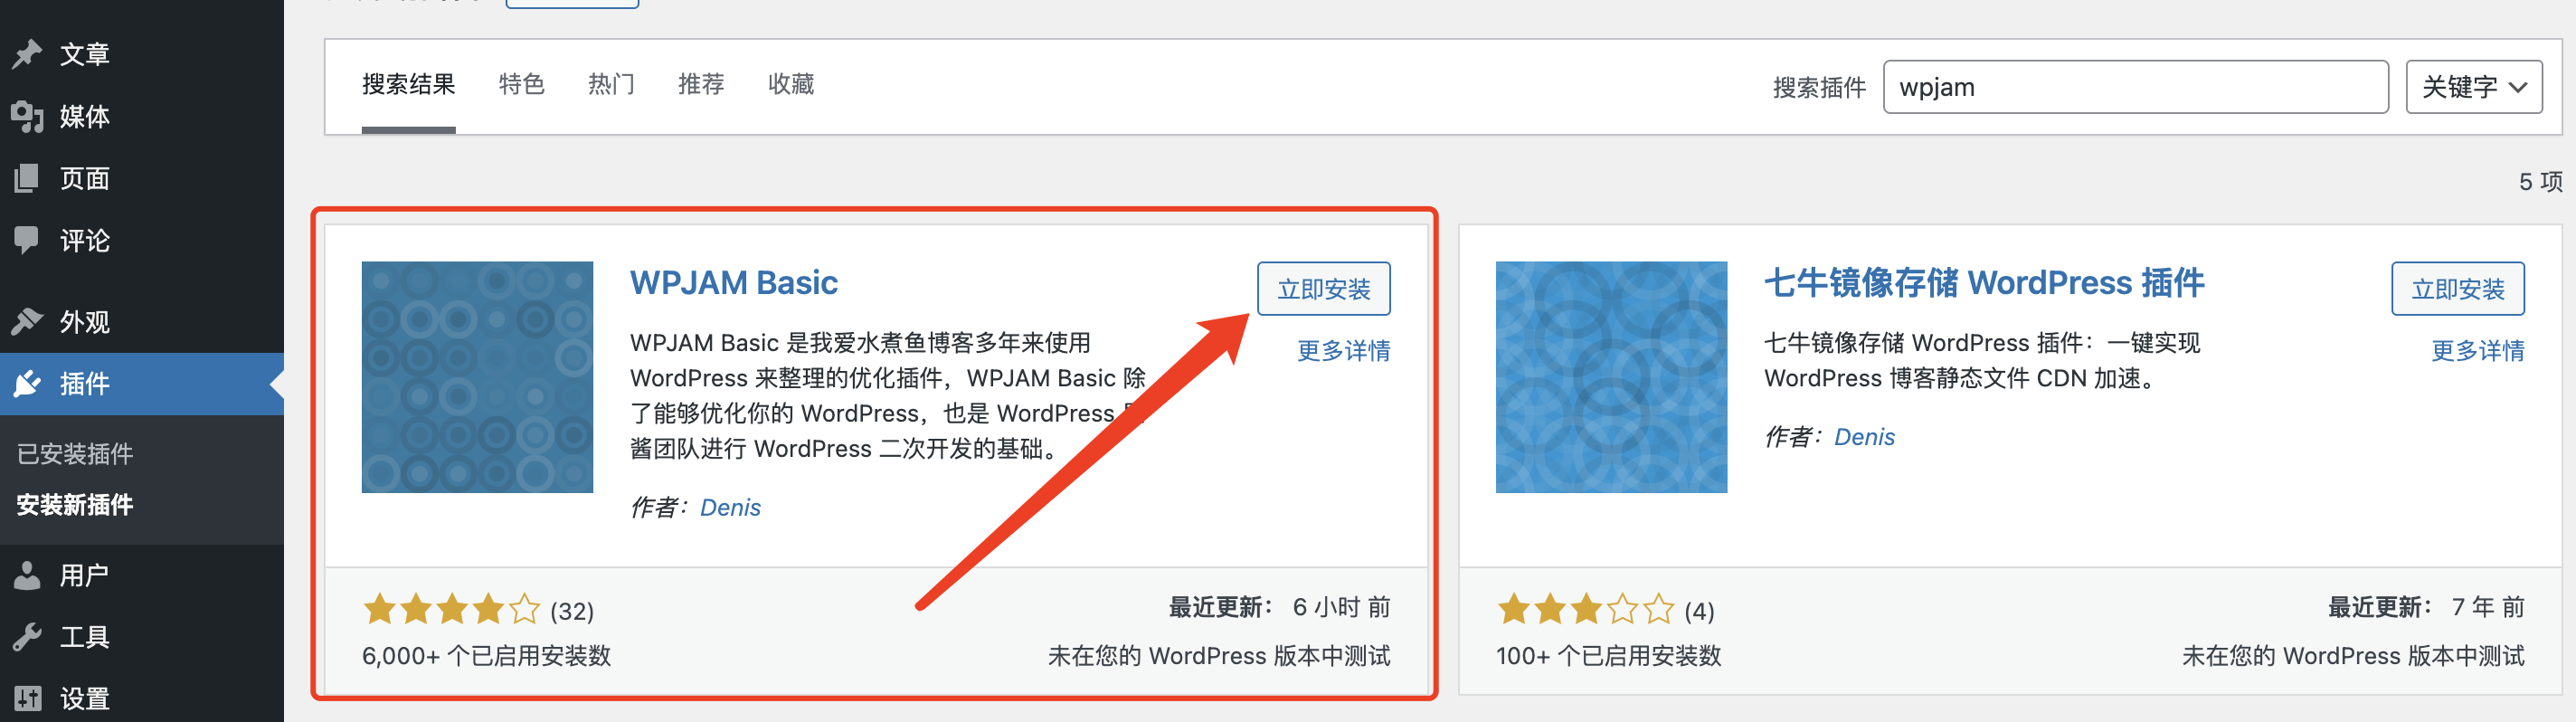
Task: Switch to the 特色 tab
Action: pos(521,84)
